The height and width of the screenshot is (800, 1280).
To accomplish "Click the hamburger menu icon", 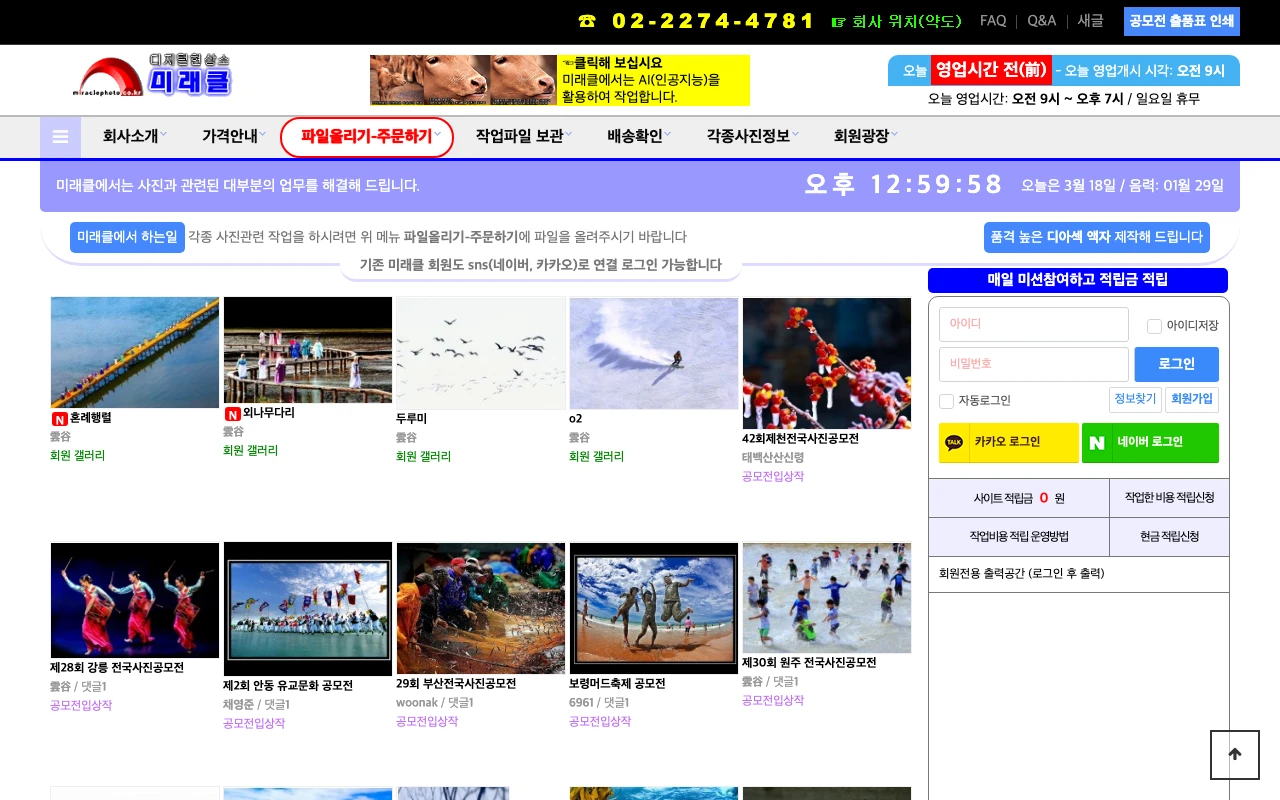I will click(60, 137).
